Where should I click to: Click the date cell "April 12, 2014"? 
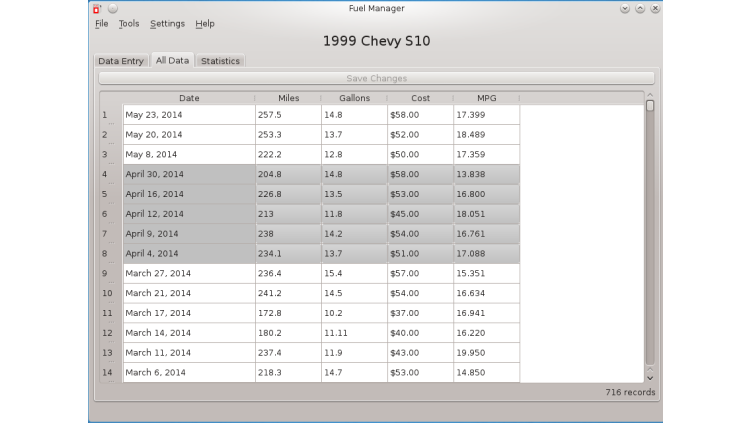tap(189, 214)
